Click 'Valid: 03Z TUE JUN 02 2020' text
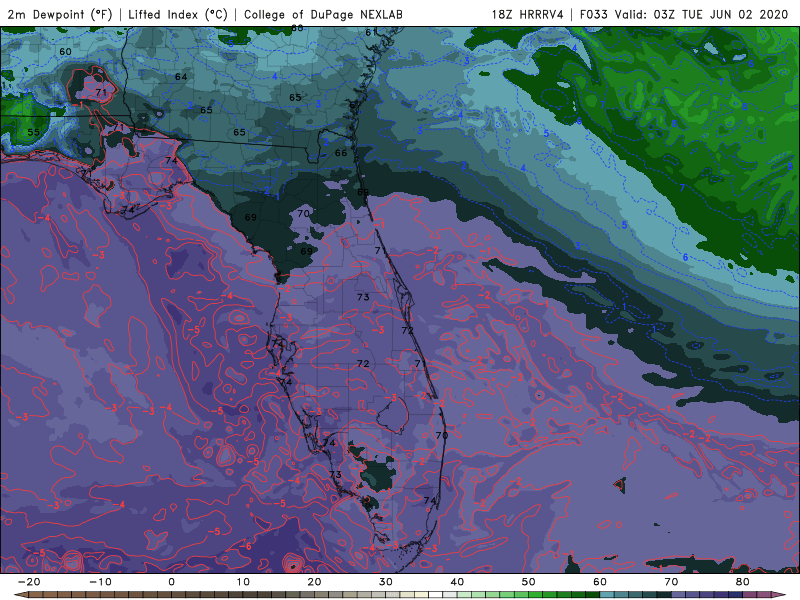This screenshot has width=800, height=600. [701, 14]
